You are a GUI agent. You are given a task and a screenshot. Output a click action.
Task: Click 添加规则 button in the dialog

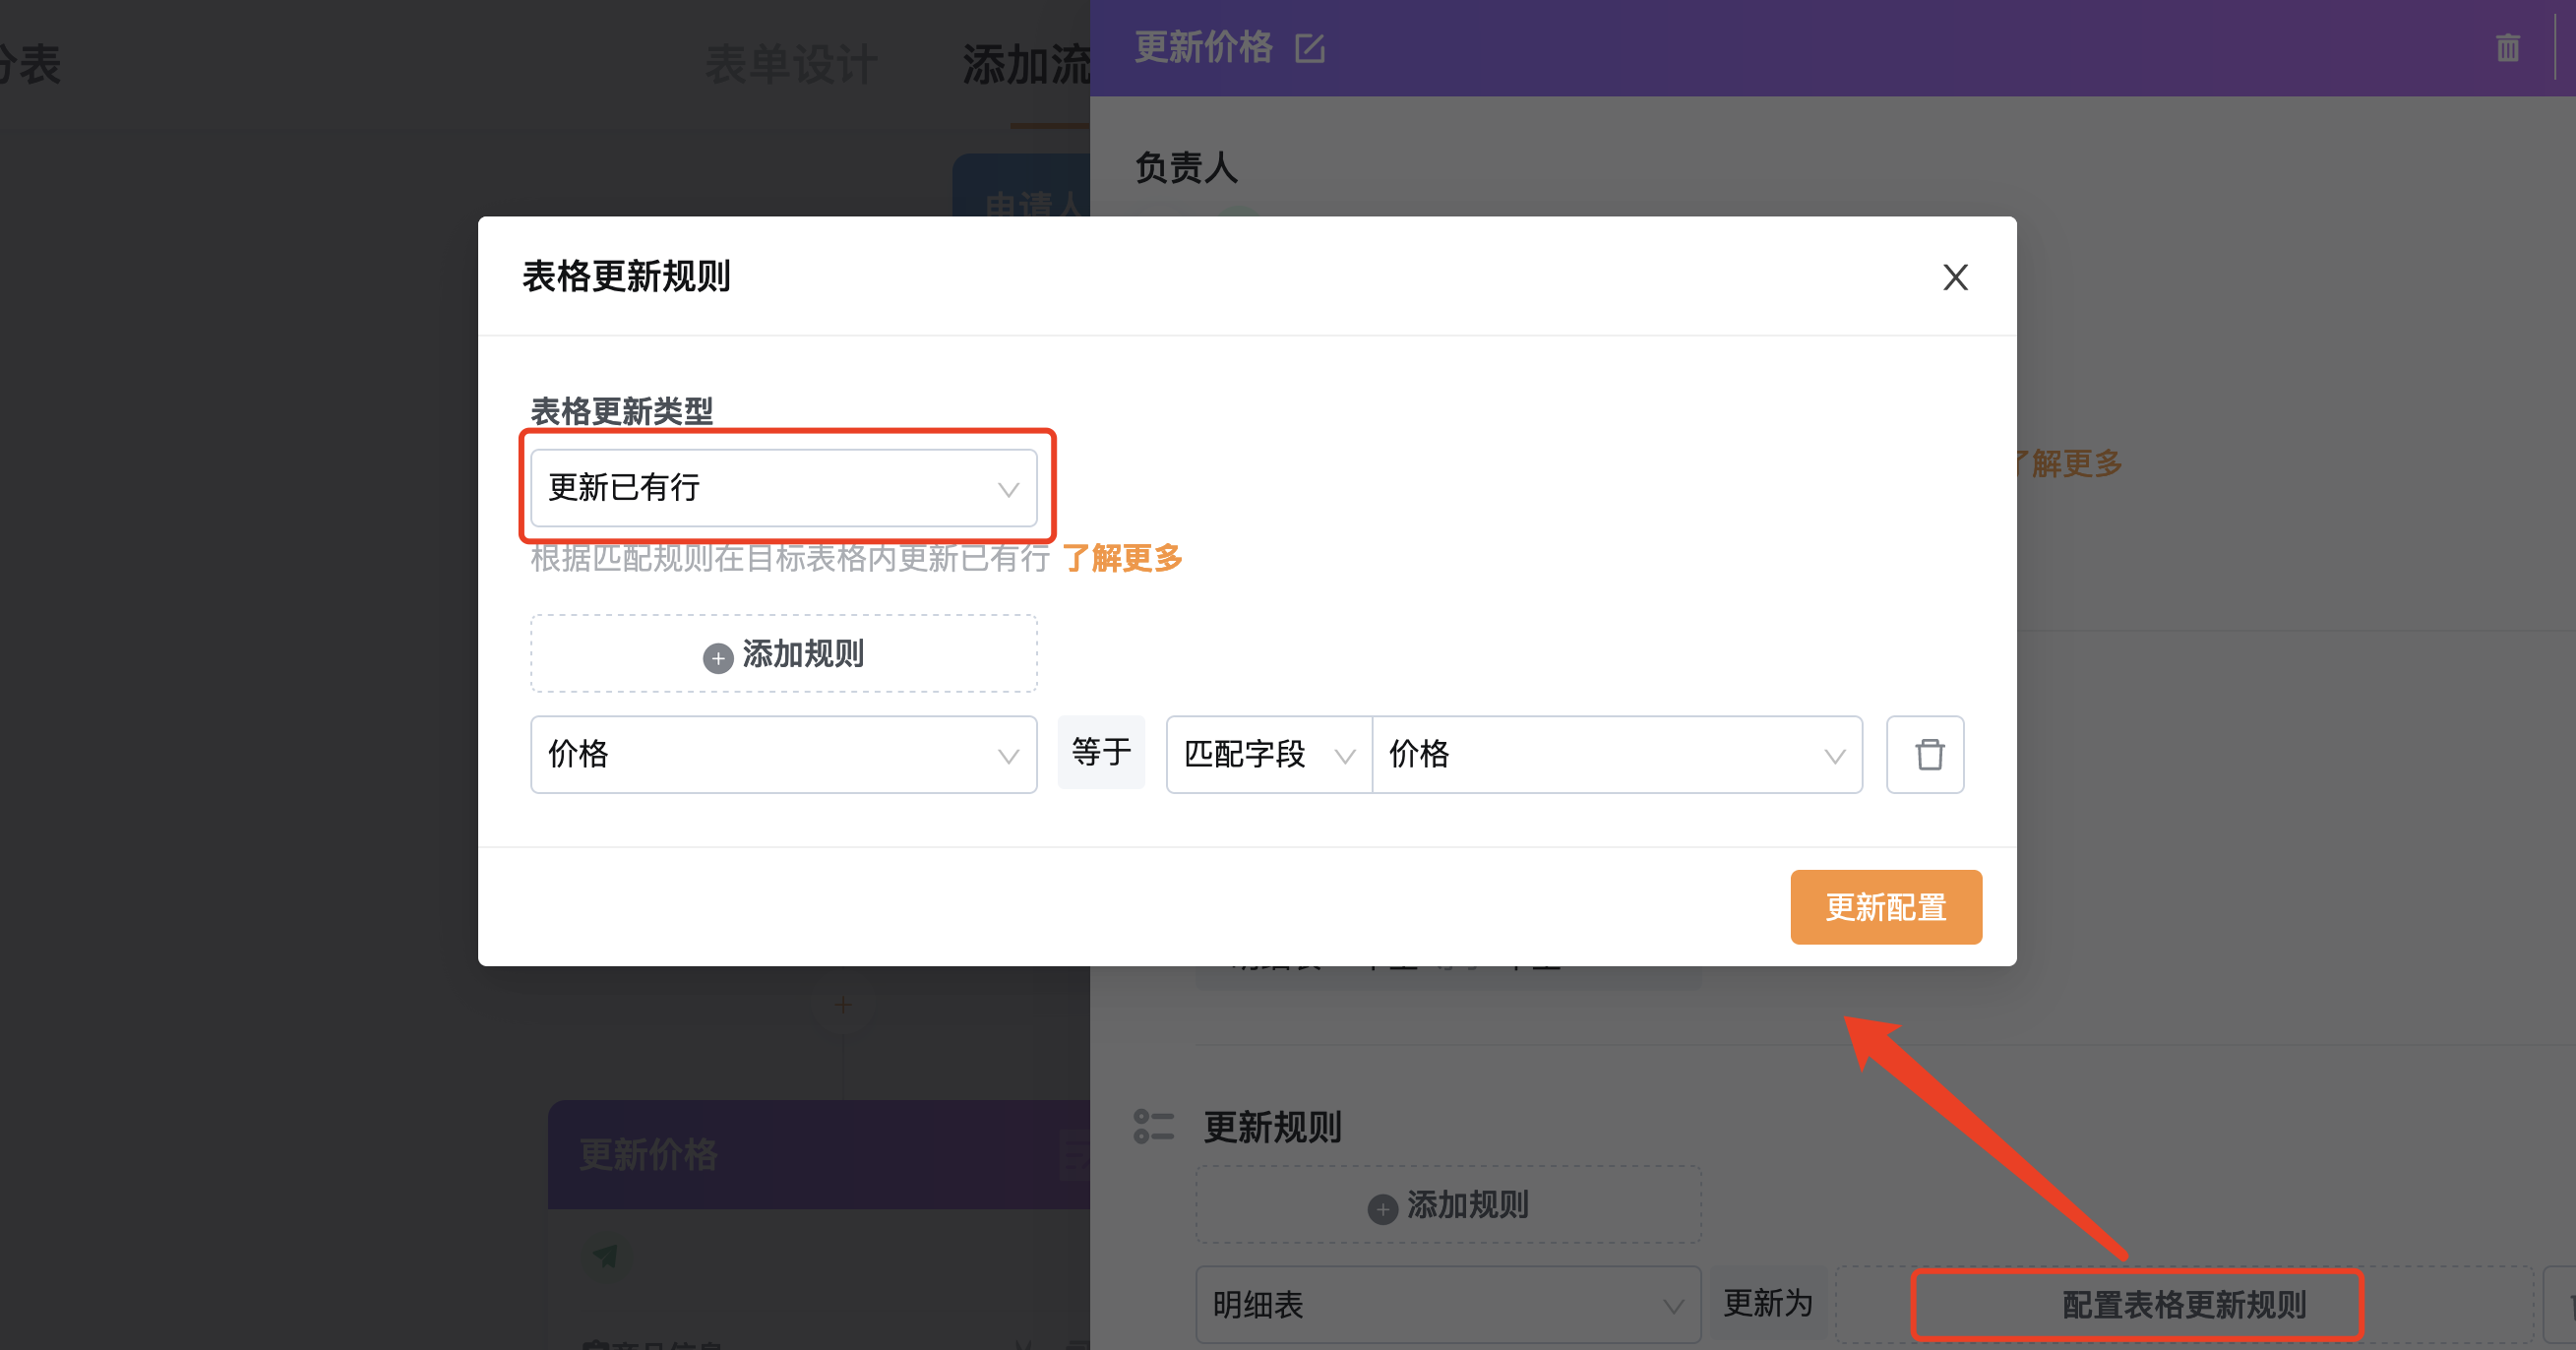pyautogui.click(x=784, y=654)
